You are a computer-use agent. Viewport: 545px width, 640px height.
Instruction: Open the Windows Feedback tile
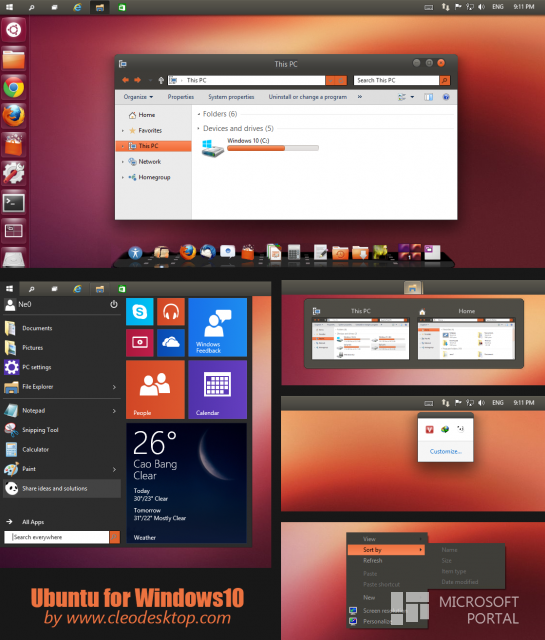pos(218,327)
